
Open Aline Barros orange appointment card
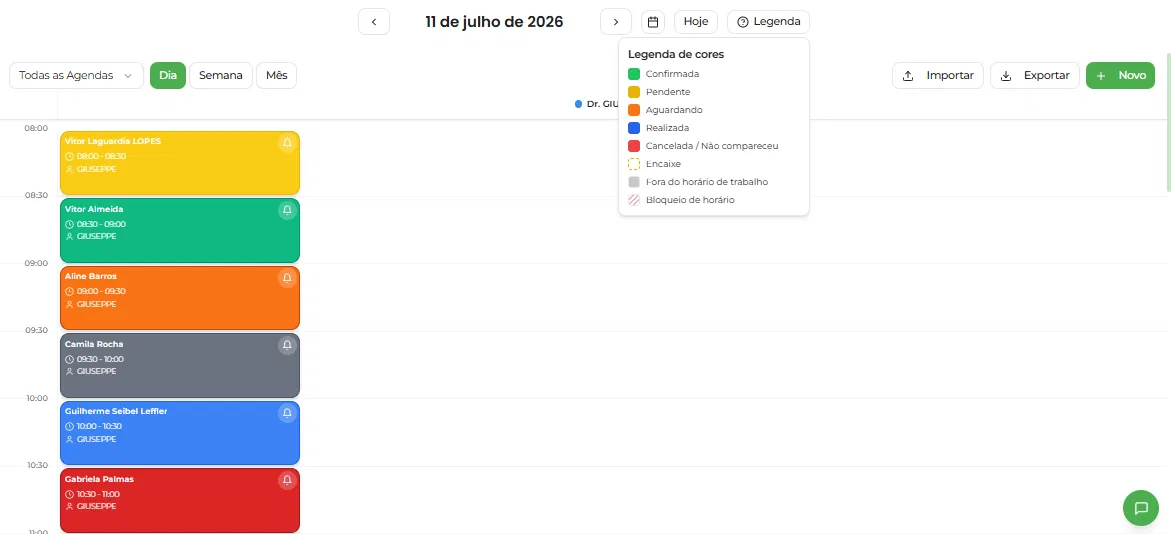pyautogui.click(x=180, y=298)
